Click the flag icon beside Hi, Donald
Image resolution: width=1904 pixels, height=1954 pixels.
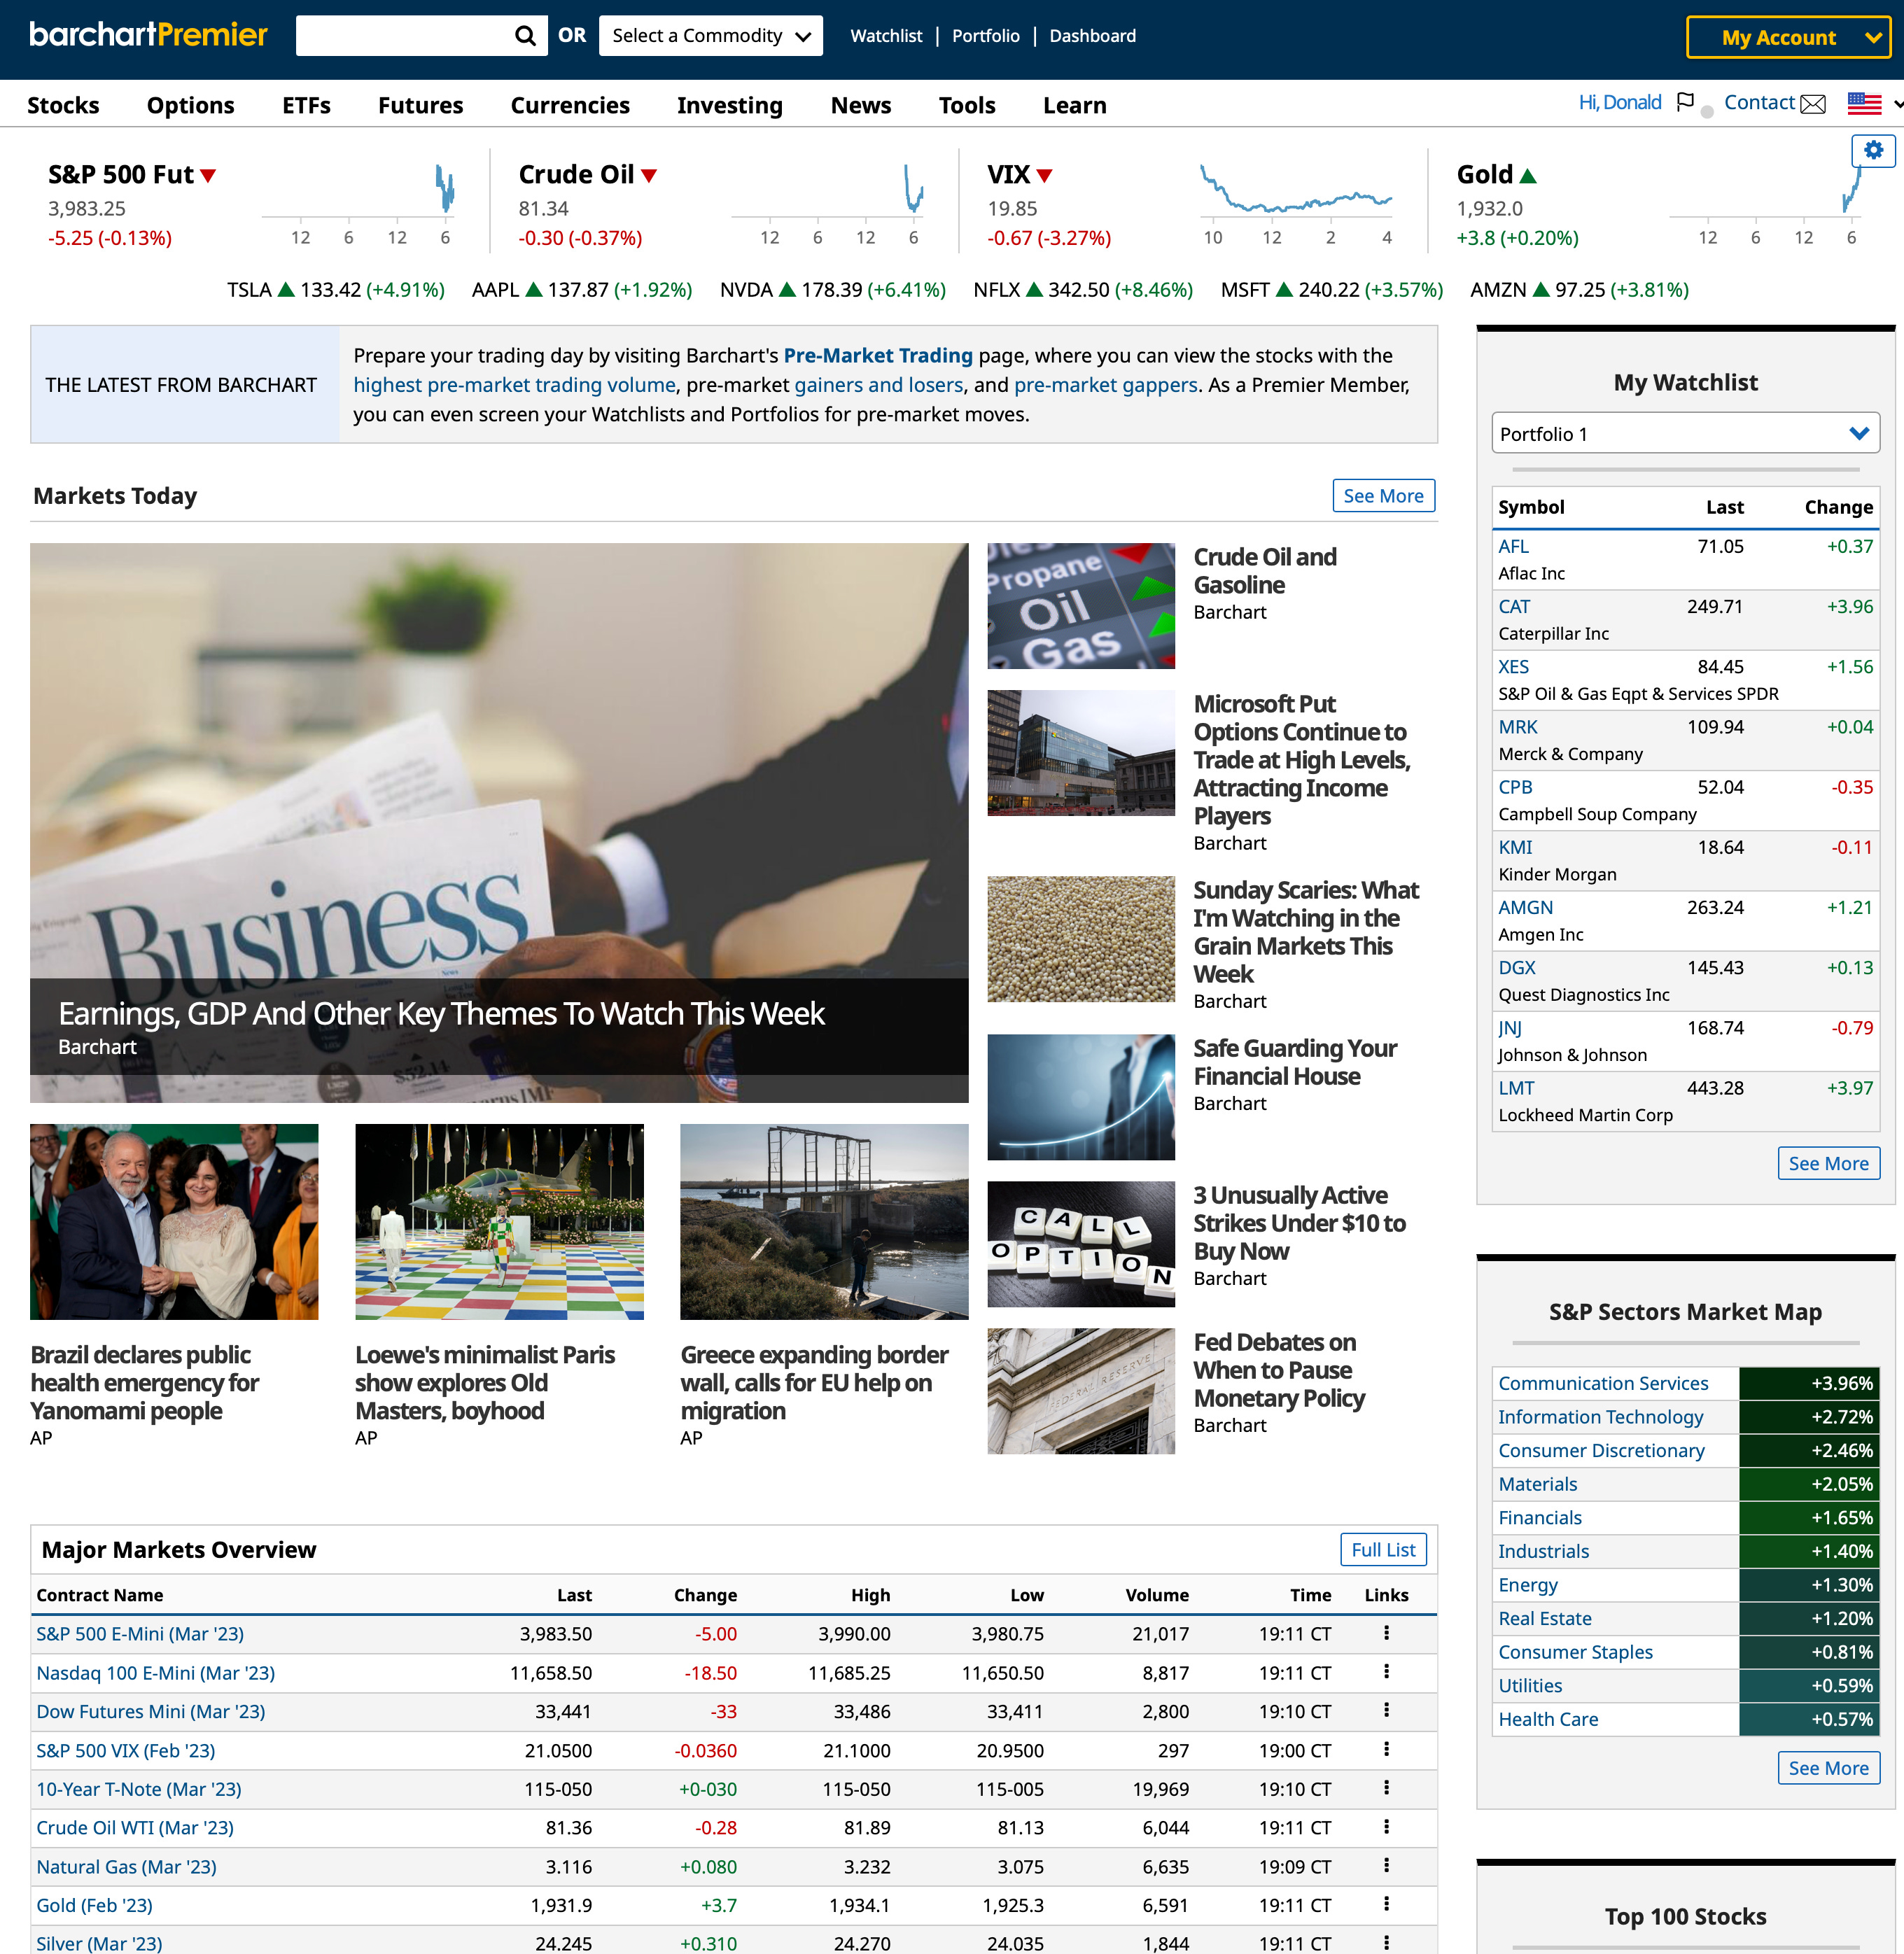1685,102
